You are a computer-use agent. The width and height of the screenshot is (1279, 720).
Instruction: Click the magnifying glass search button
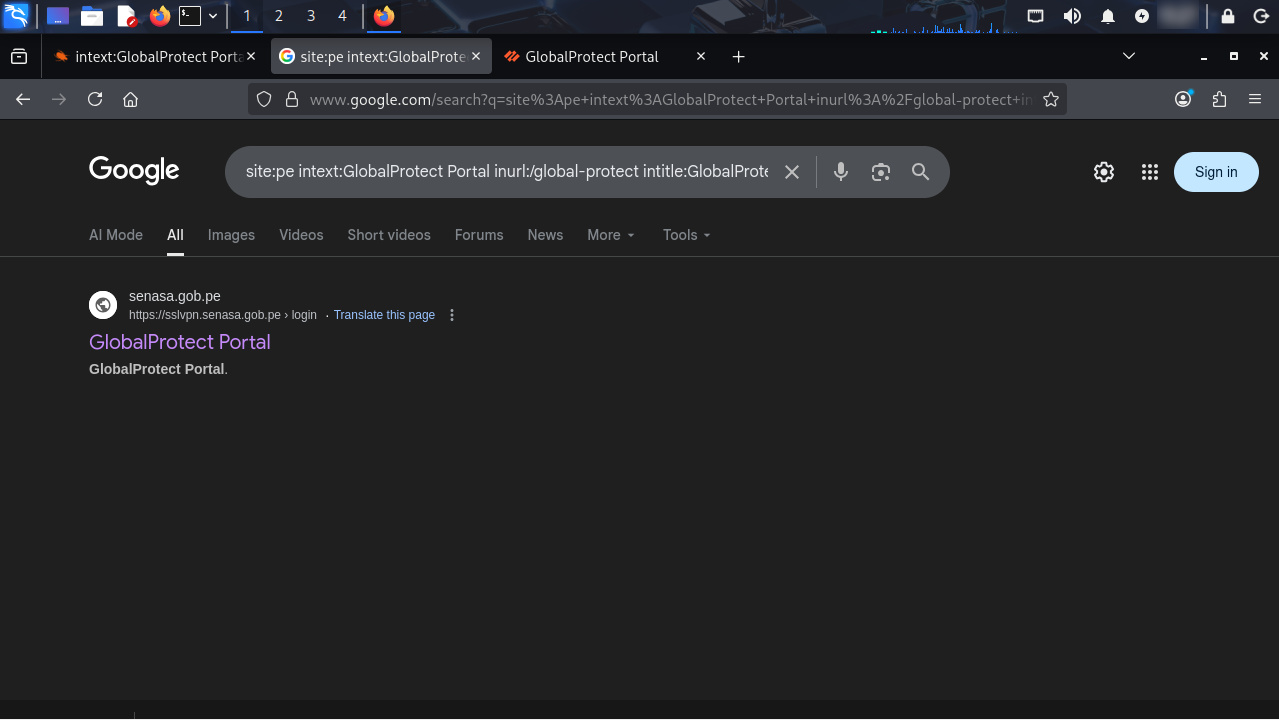click(x=921, y=172)
